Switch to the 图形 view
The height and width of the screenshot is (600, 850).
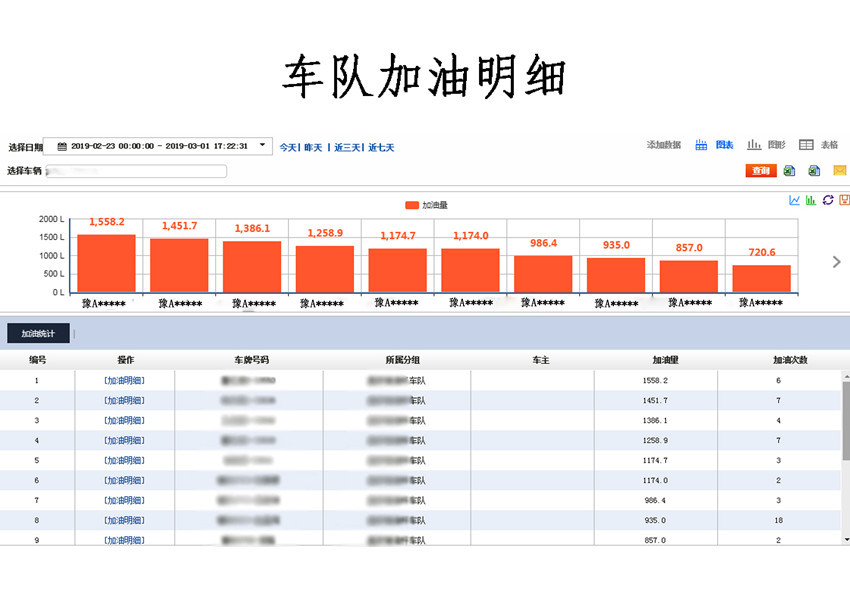coord(776,145)
